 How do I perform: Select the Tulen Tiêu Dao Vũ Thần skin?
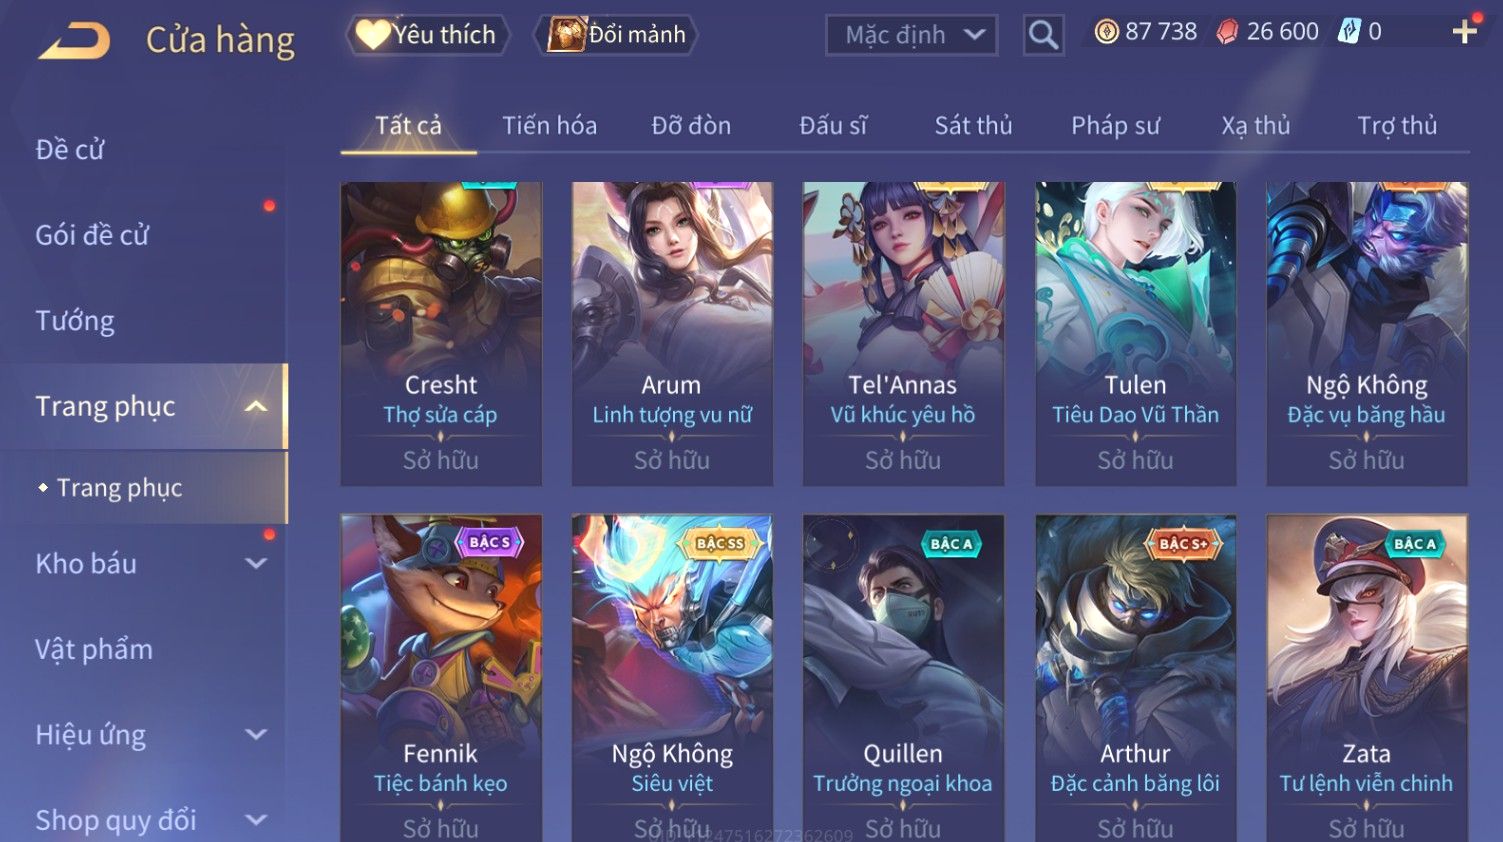1135,334
